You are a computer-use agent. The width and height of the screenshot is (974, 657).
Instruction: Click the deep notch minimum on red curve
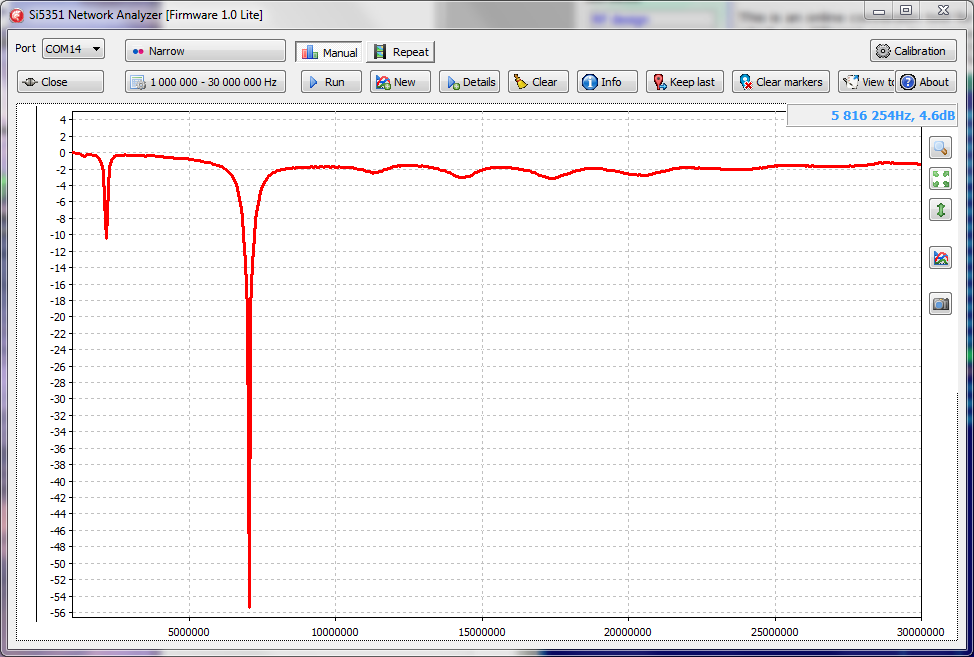coord(249,605)
